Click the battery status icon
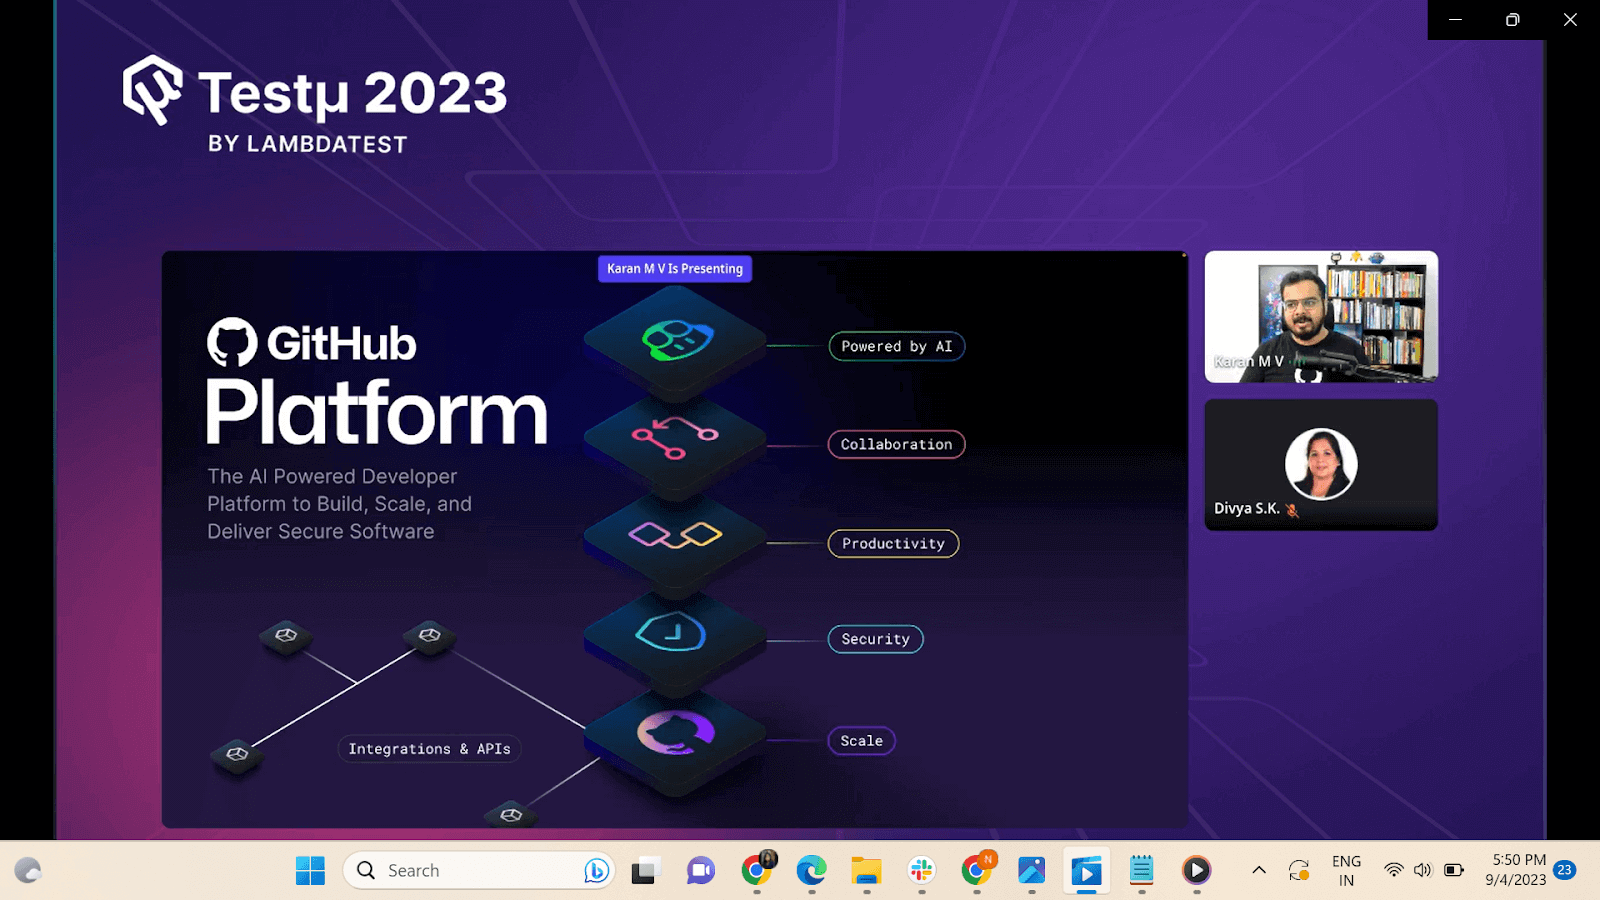Image resolution: width=1600 pixels, height=900 pixels. 1454,870
